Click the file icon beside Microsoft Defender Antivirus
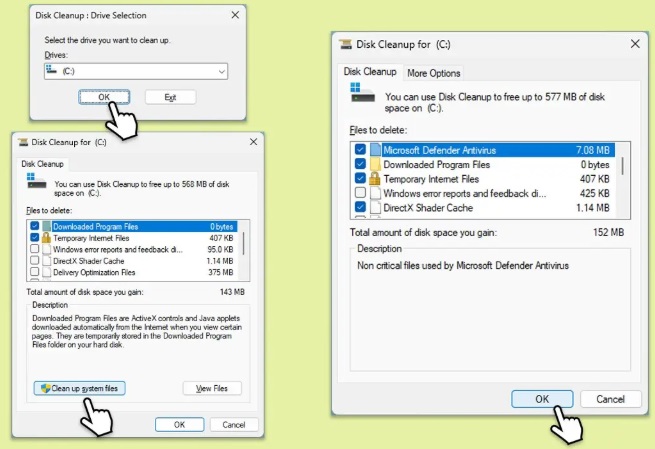The width and height of the screenshot is (655, 449). tap(375, 150)
